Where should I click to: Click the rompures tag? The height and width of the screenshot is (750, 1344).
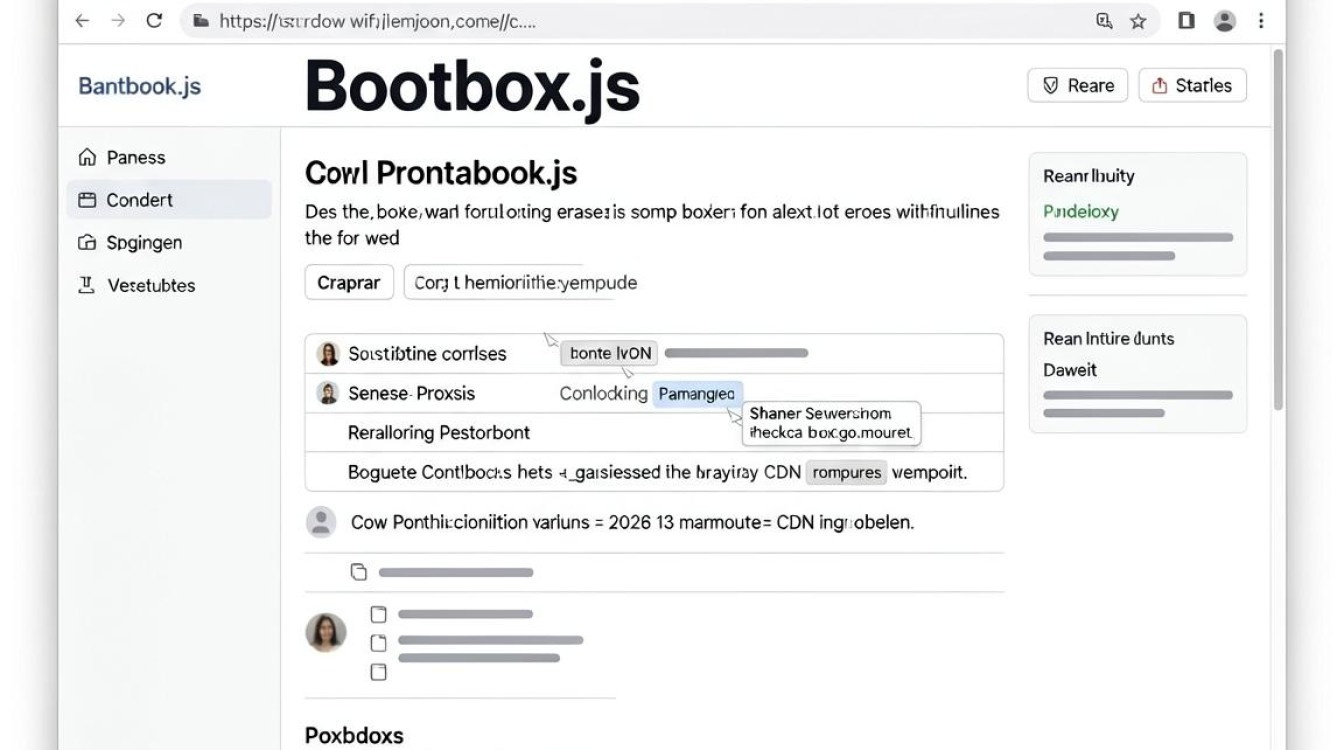pos(847,472)
